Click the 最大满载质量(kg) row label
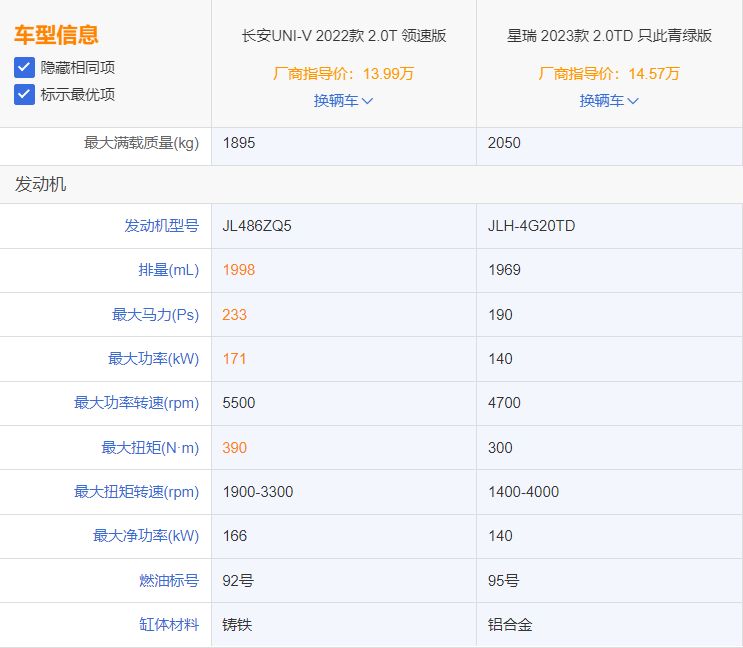The width and height of the screenshot is (743, 648). [142, 143]
